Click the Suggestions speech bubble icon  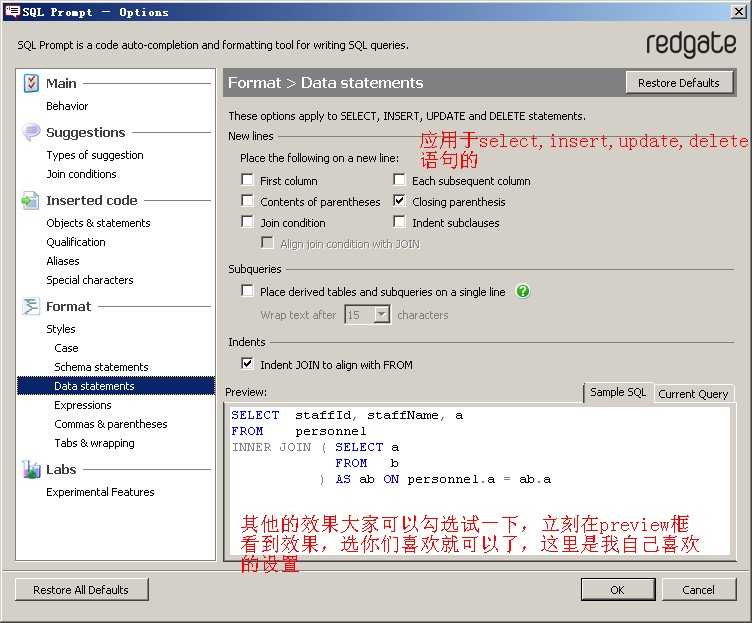tap(31, 132)
